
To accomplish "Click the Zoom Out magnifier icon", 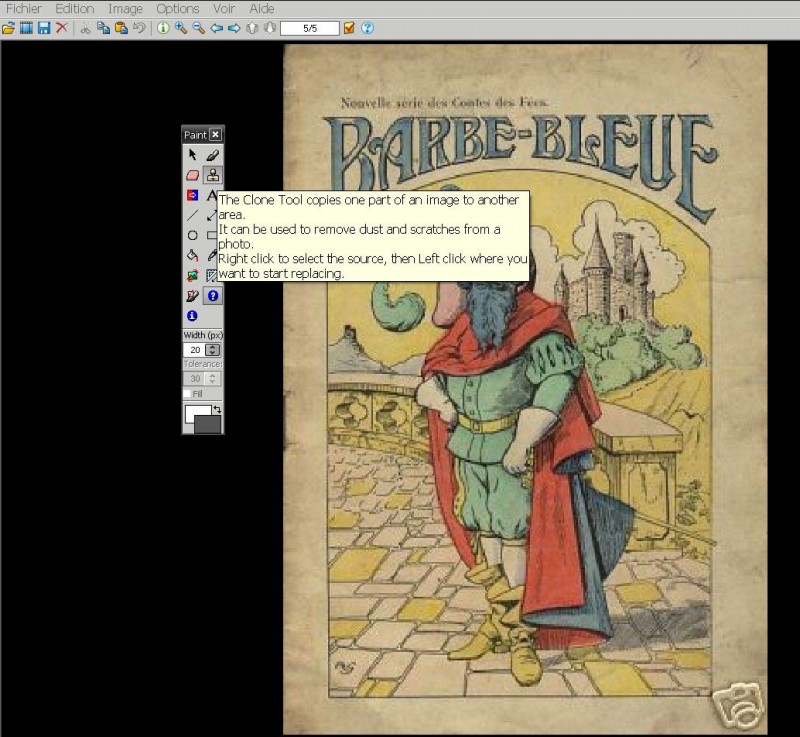I will (x=198, y=28).
